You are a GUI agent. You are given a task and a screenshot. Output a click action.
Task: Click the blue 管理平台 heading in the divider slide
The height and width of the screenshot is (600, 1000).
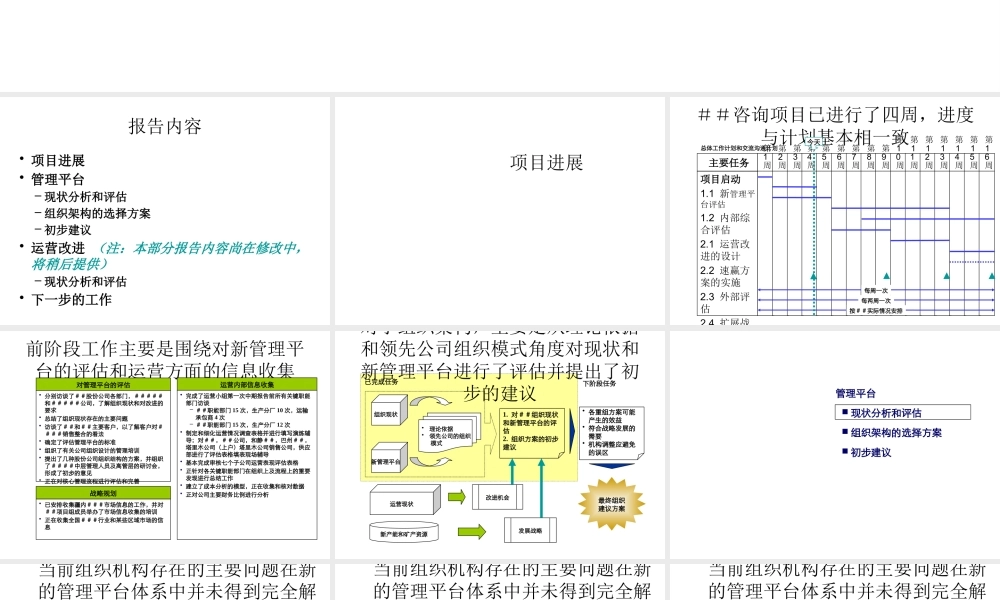(x=855, y=393)
